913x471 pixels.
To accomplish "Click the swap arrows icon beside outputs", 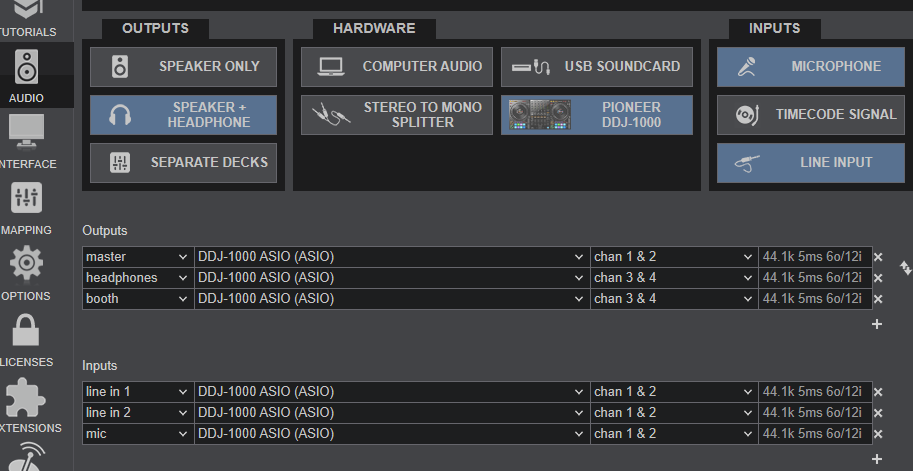I will (x=905, y=268).
